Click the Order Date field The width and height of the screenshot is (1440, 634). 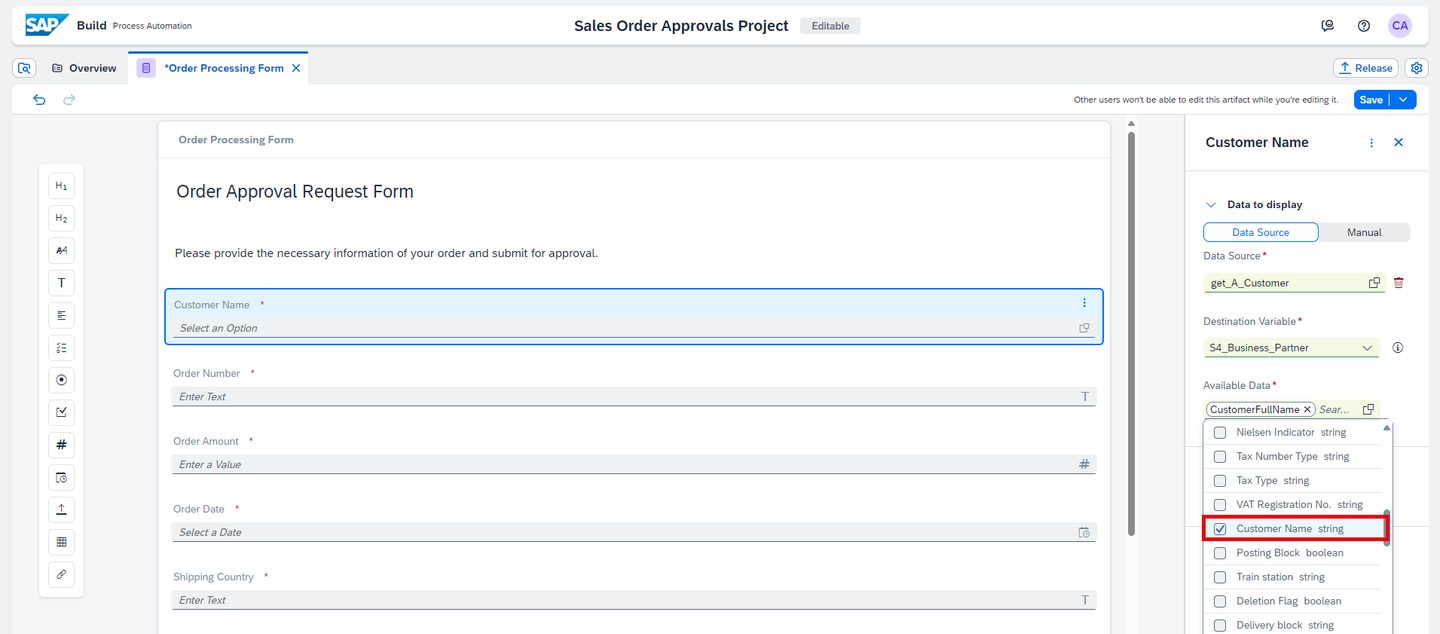[634, 533]
